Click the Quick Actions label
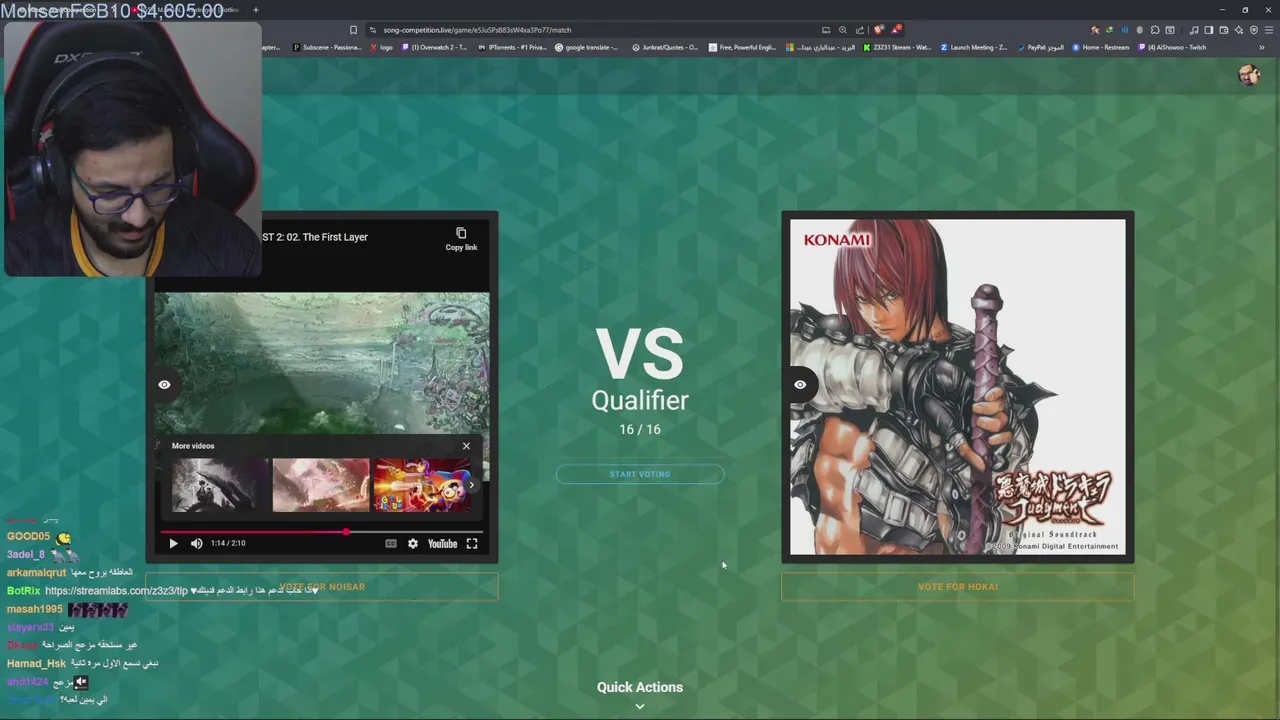1280x720 pixels. 640,687
